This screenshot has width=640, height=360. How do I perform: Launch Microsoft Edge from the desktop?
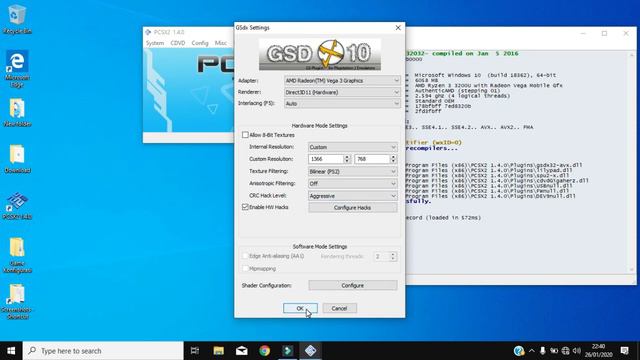click(x=17, y=69)
